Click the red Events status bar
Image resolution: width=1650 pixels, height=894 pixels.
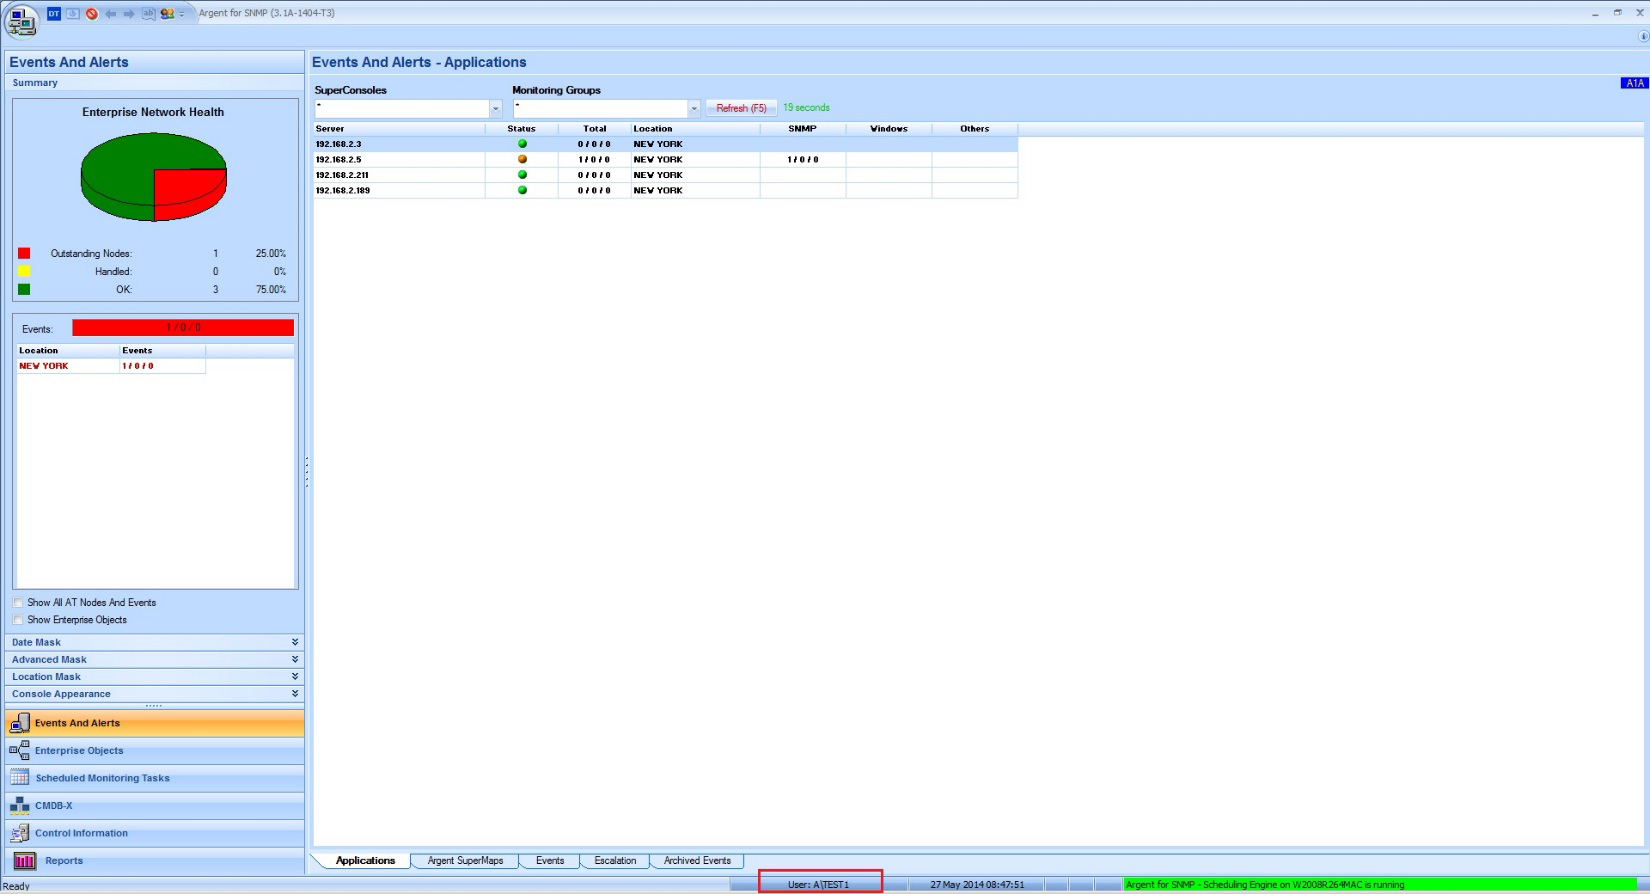tap(183, 328)
